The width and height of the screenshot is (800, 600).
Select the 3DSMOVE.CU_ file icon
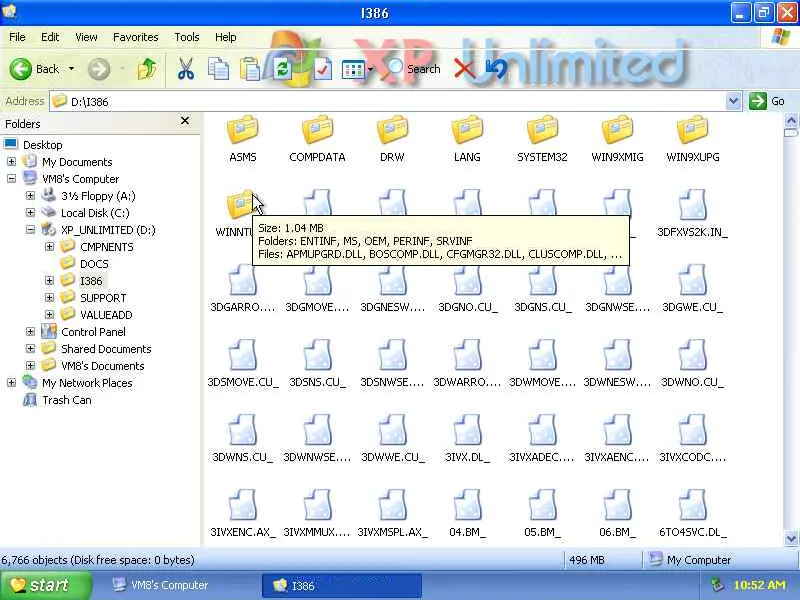(x=243, y=355)
